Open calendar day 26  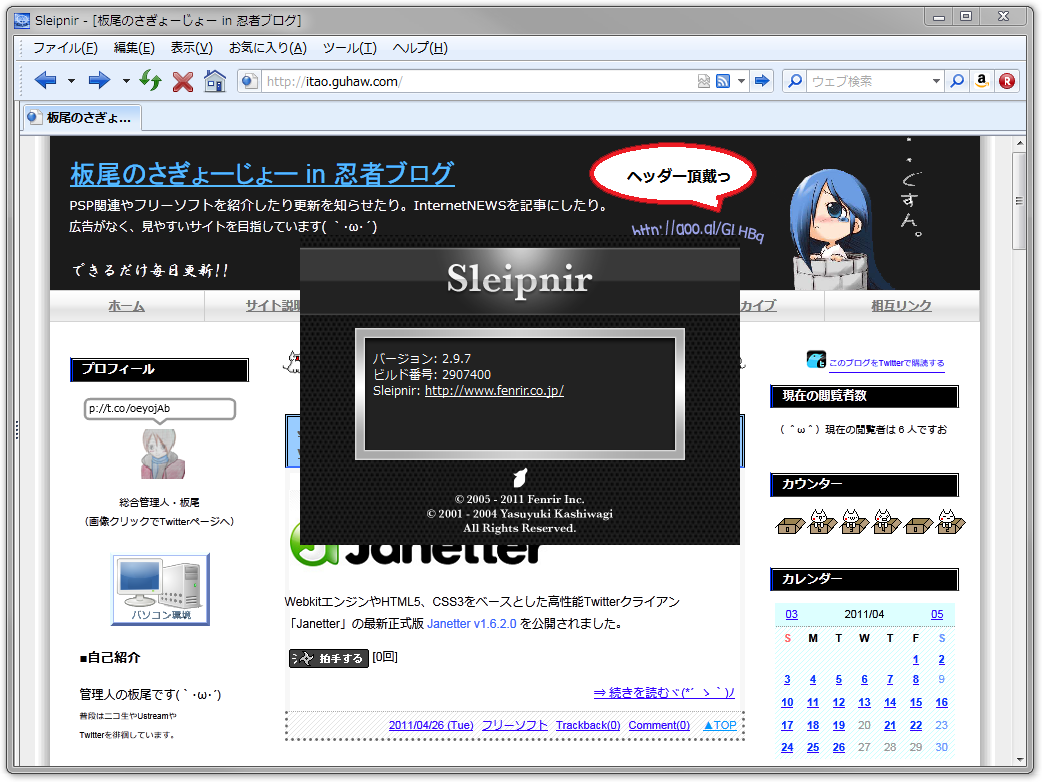[839, 747]
